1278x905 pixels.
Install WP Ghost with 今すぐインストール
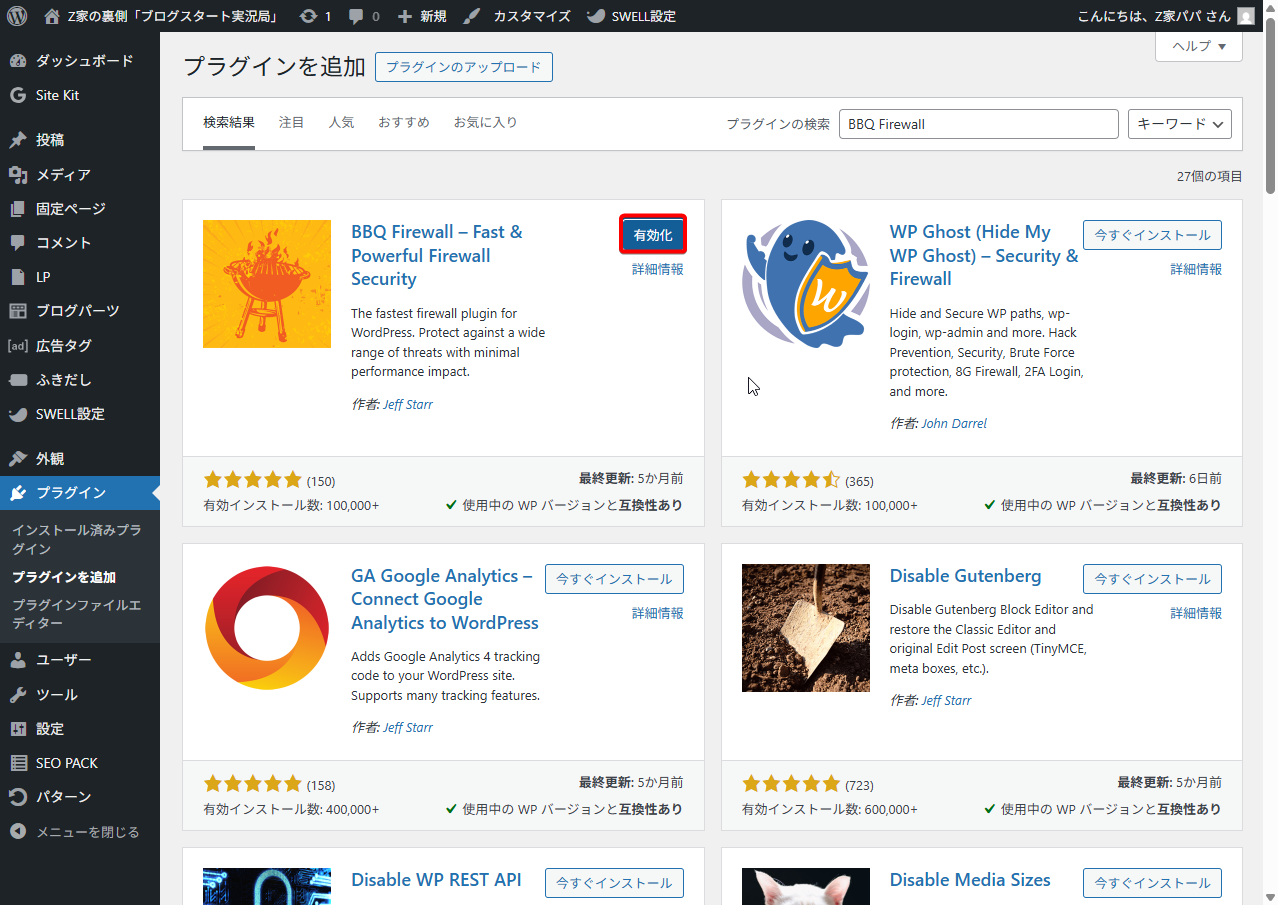pyautogui.click(x=1152, y=235)
